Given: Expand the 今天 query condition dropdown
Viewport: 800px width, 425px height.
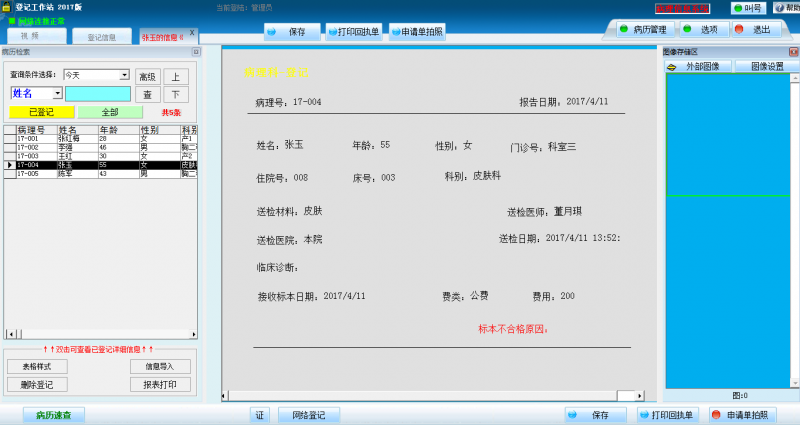Looking at the screenshot, I should 124,75.
